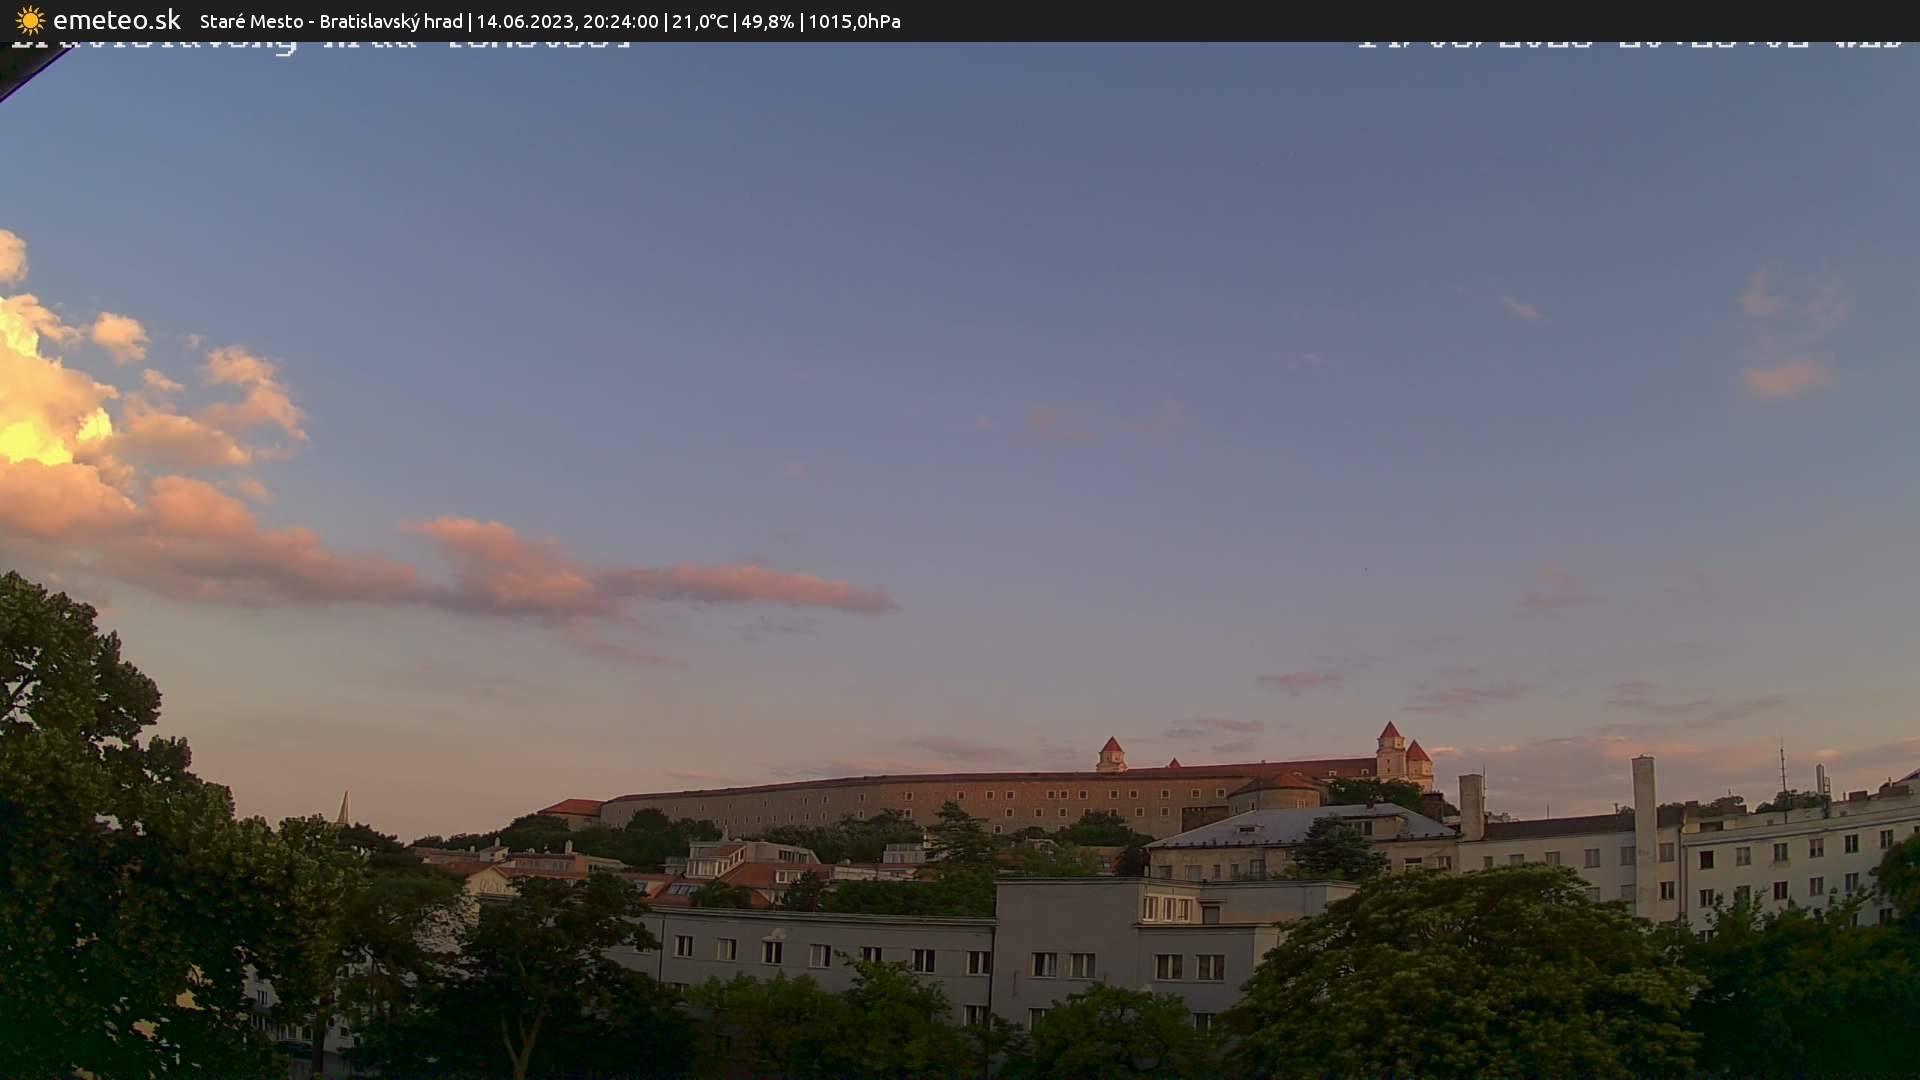The height and width of the screenshot is (1080, 1920).
Task: Click the 21,0°C temperature reading
Action: click(700, 21)
